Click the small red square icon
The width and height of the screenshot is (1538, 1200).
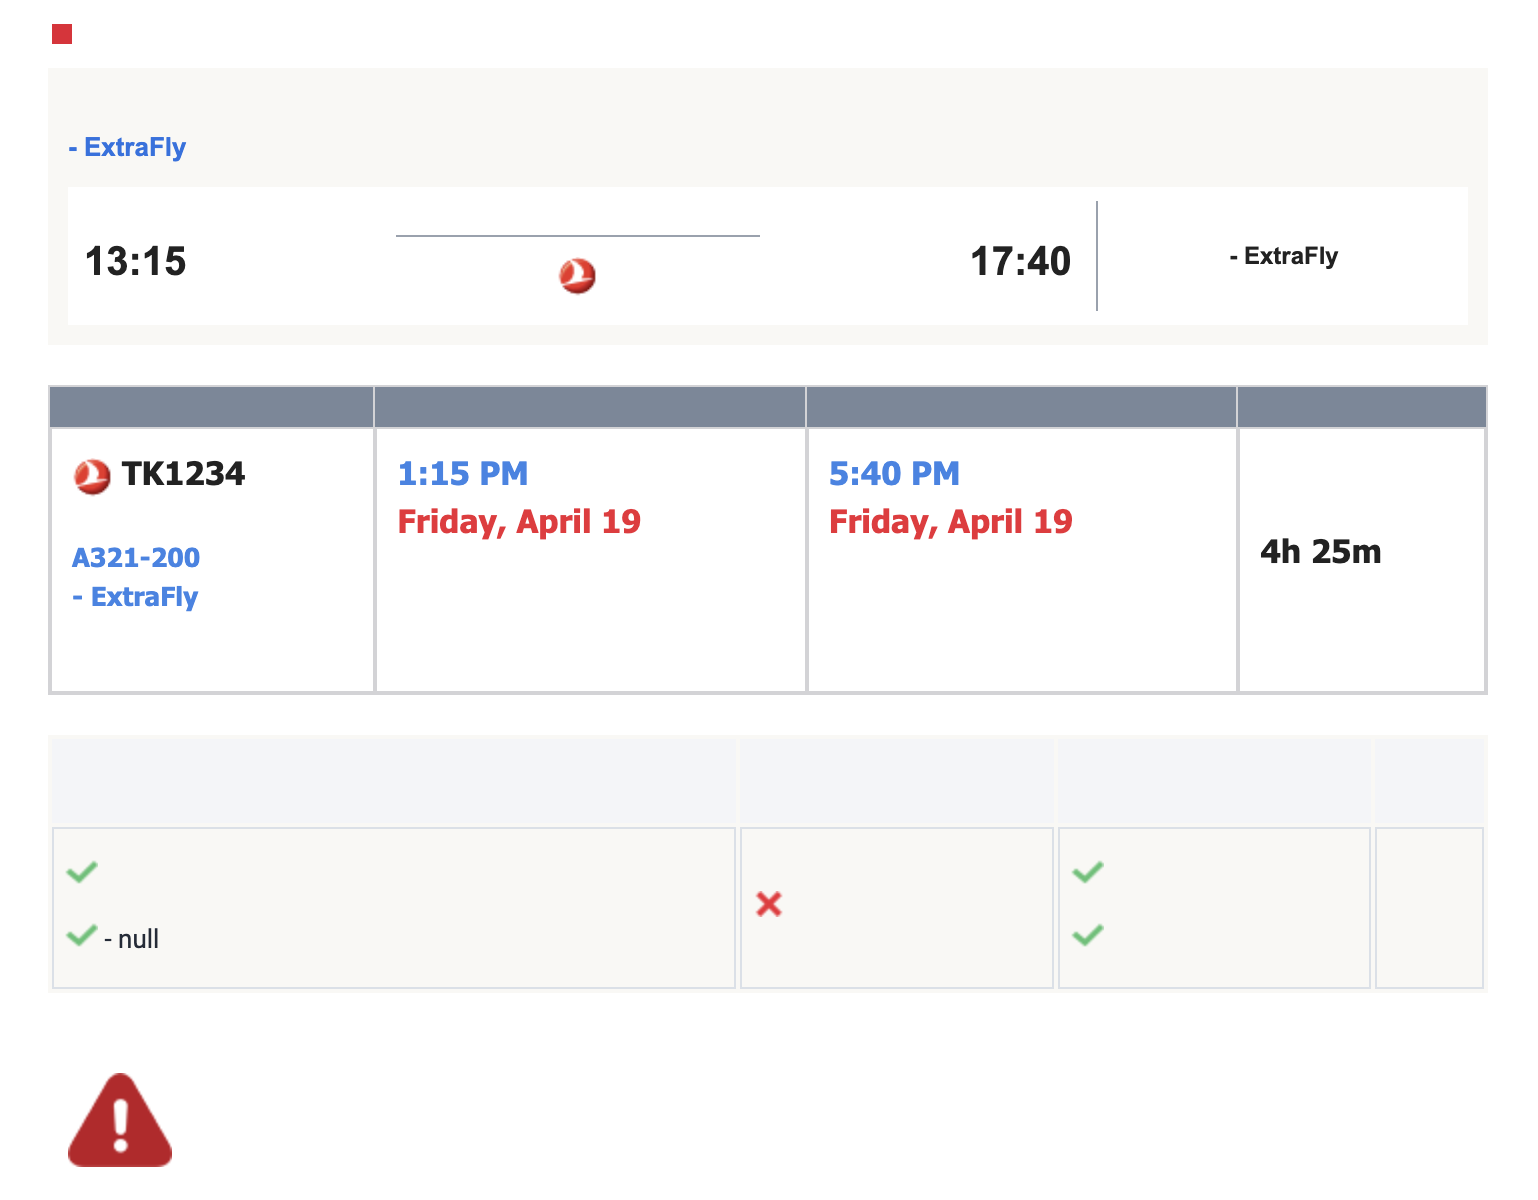(62, 34)
